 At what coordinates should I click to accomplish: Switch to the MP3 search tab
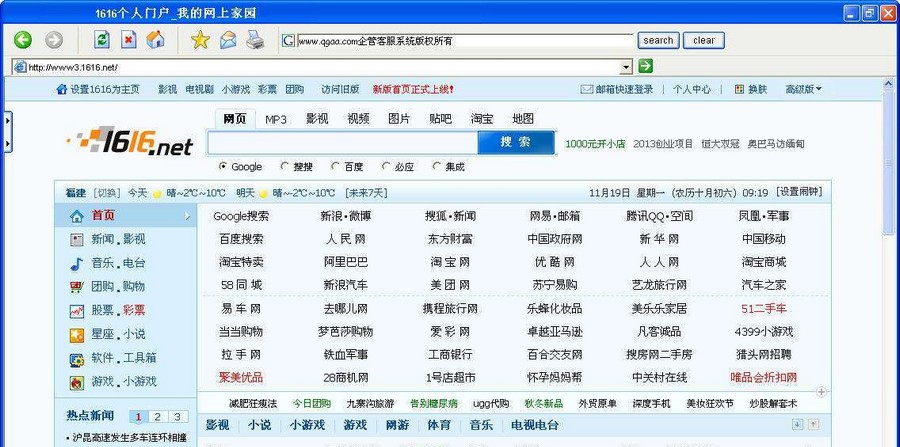pyautogui.click(x=276, y=119)
